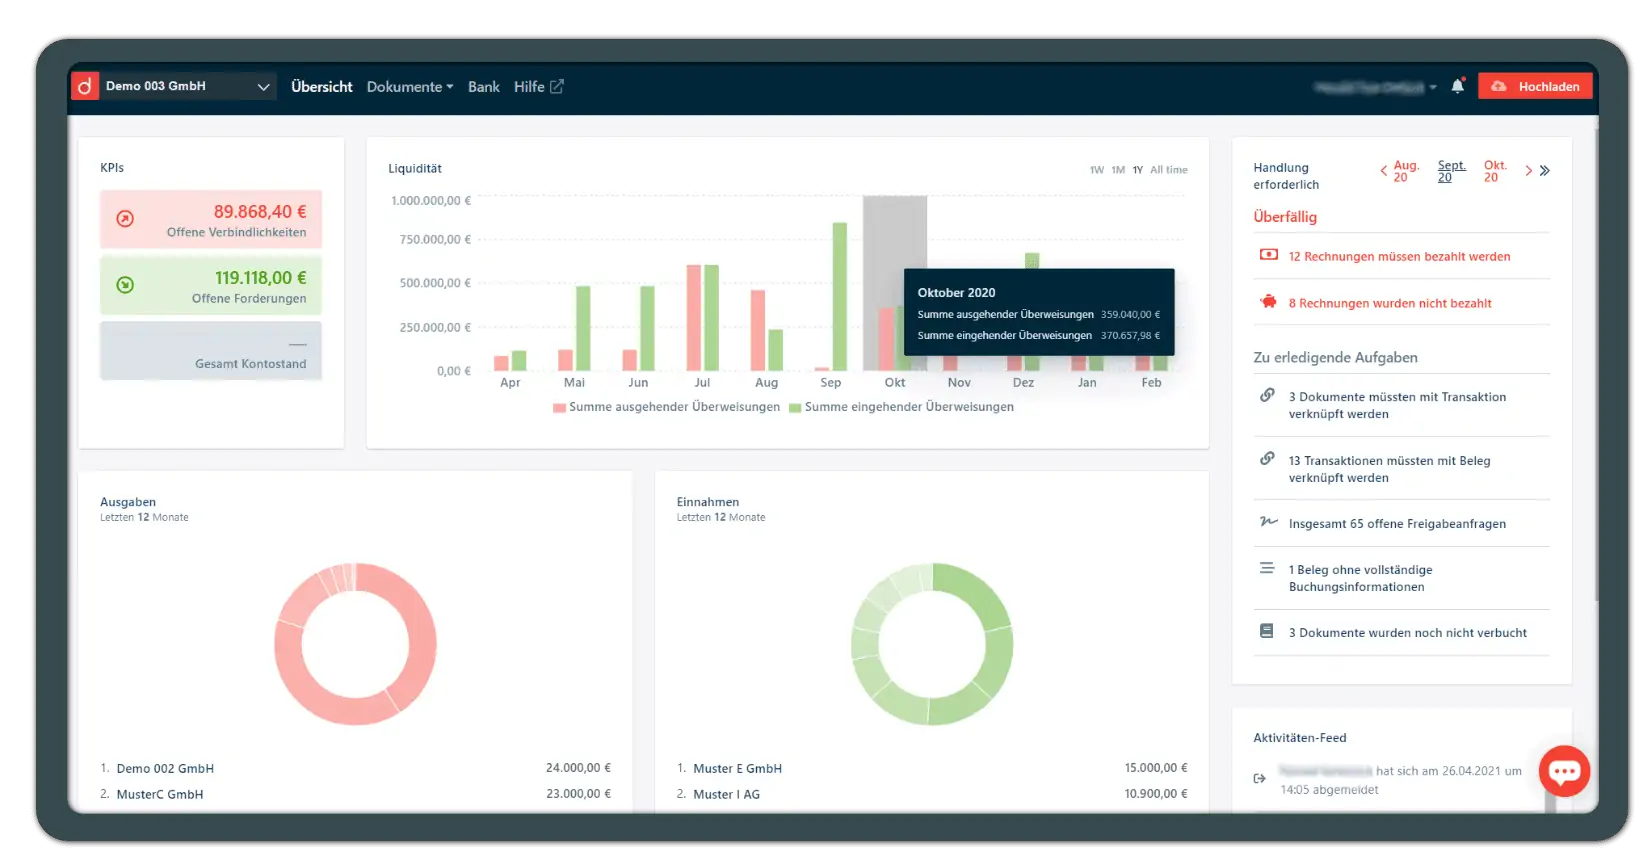Click the red Aug bar in chart

click(x=758, y=330)
